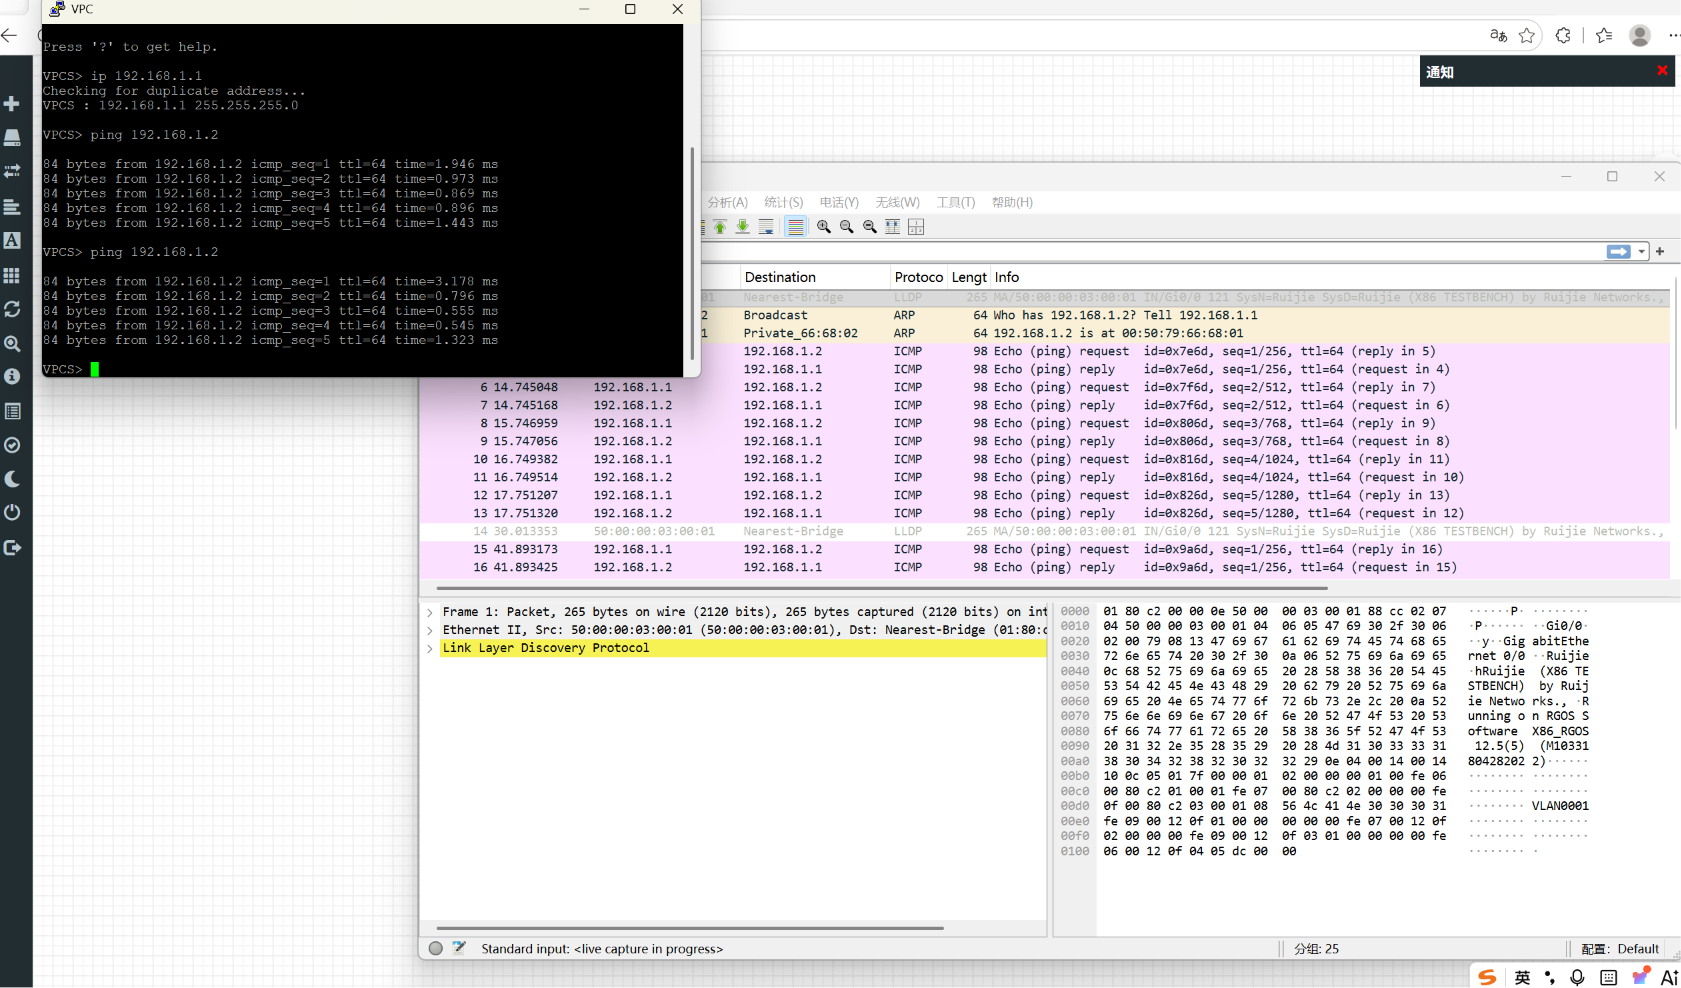Sort by the Length column header
Viewport: 1681px width, 988px height.
pos(968,277)
